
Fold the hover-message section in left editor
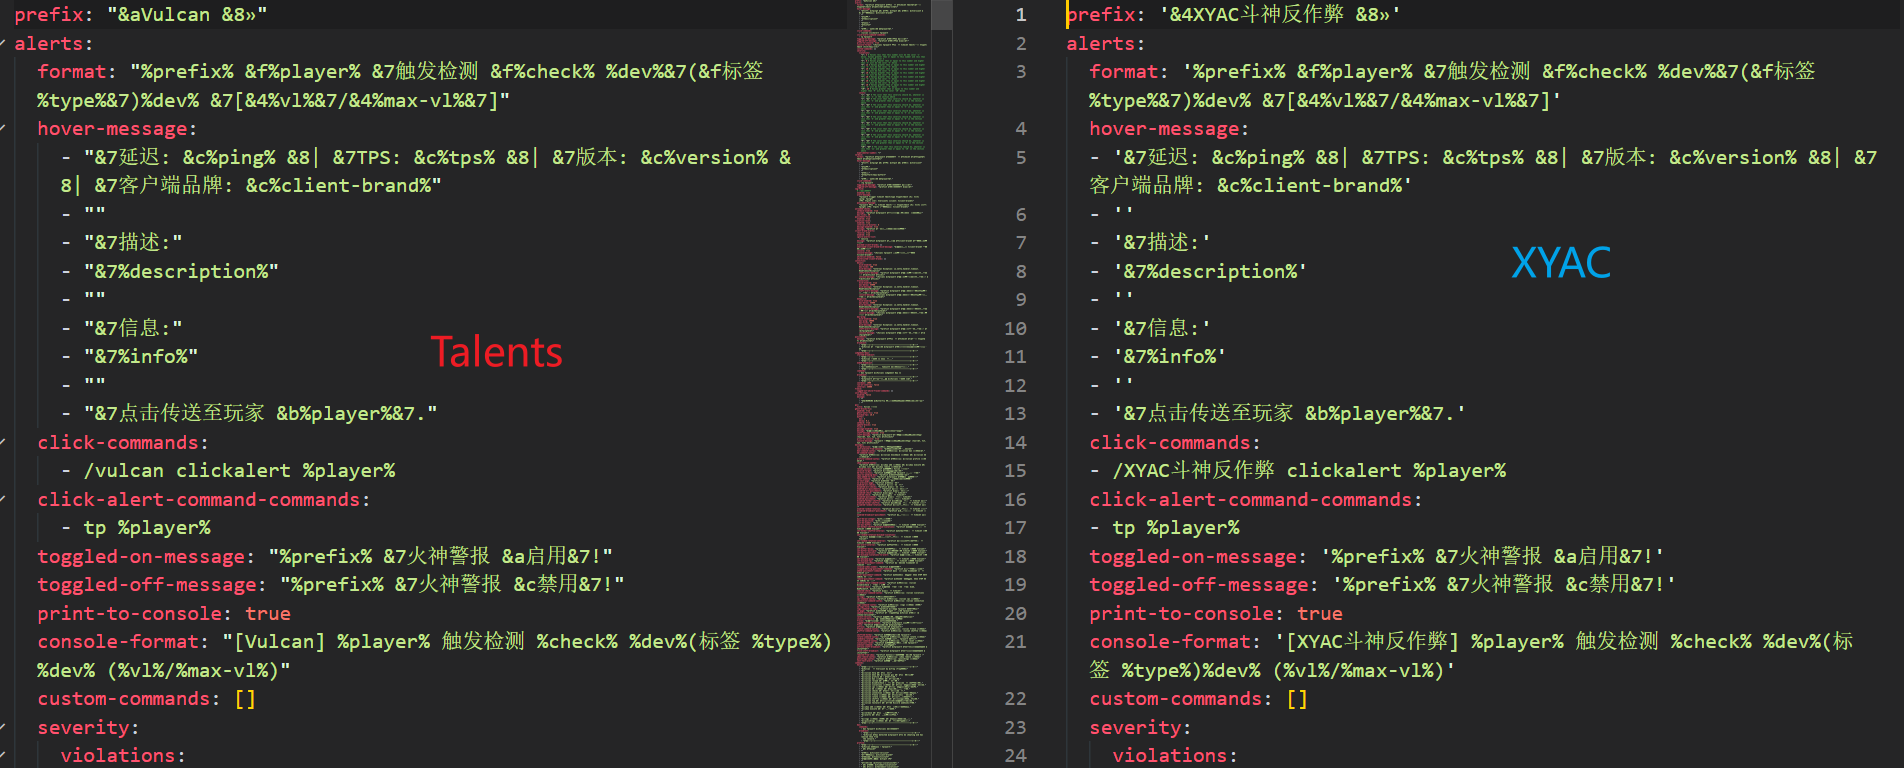4,129
